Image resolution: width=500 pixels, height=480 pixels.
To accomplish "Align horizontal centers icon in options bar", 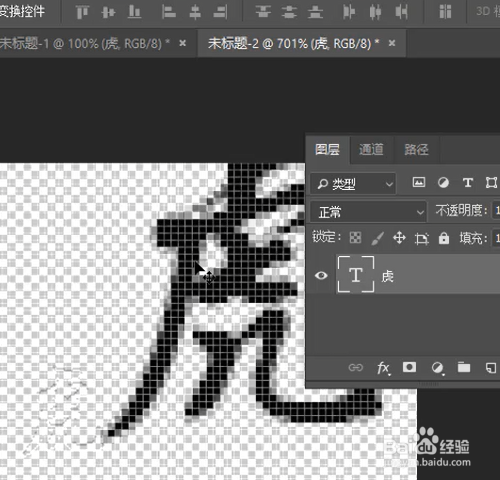I will click(x=195, y=12).
